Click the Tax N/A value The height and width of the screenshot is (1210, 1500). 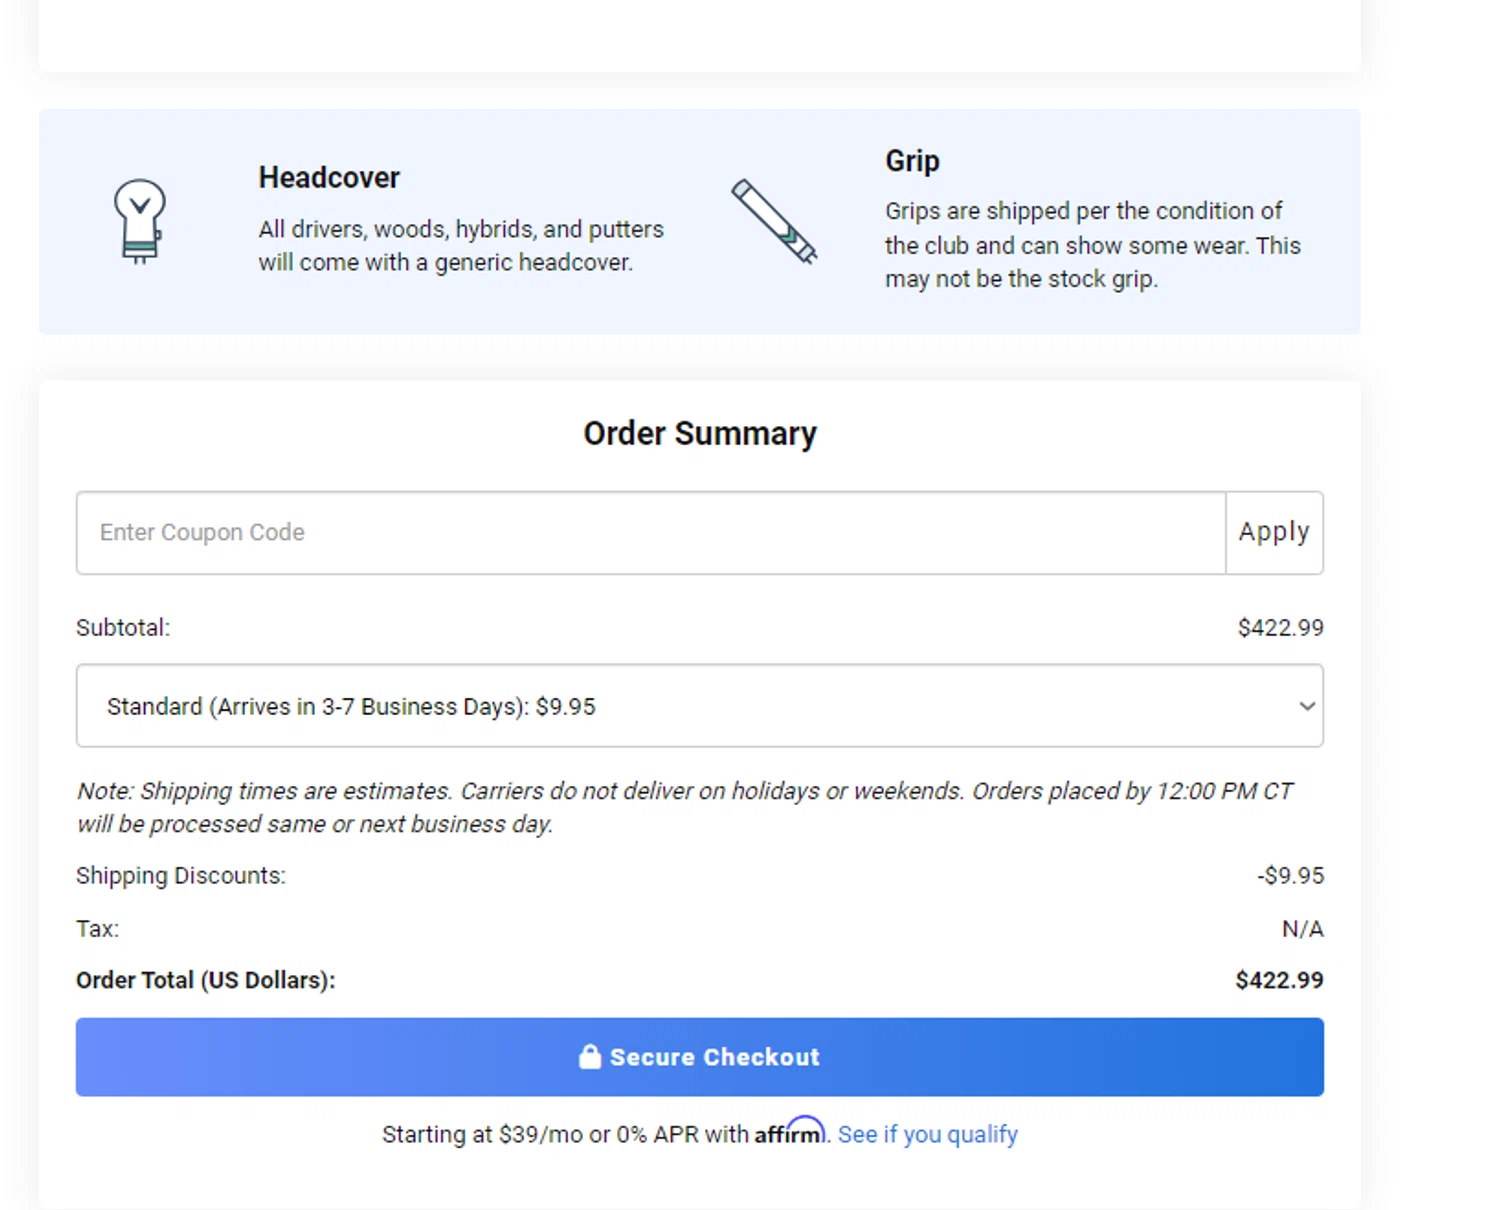[x=1302, y=929]
